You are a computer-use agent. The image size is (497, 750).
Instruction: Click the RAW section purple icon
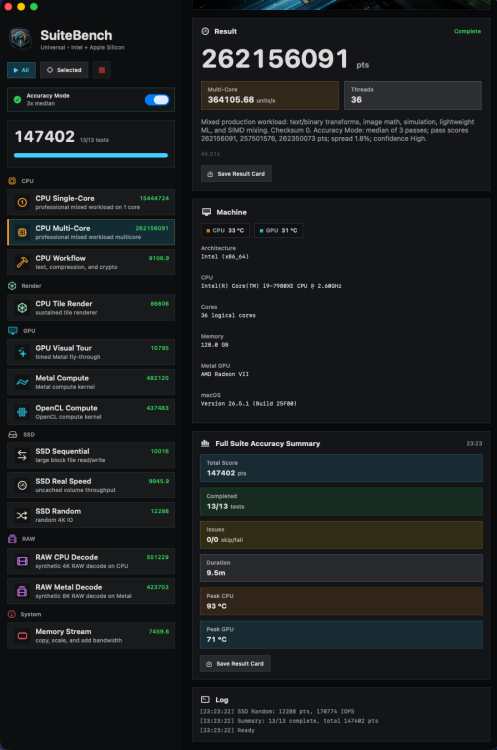12,539
